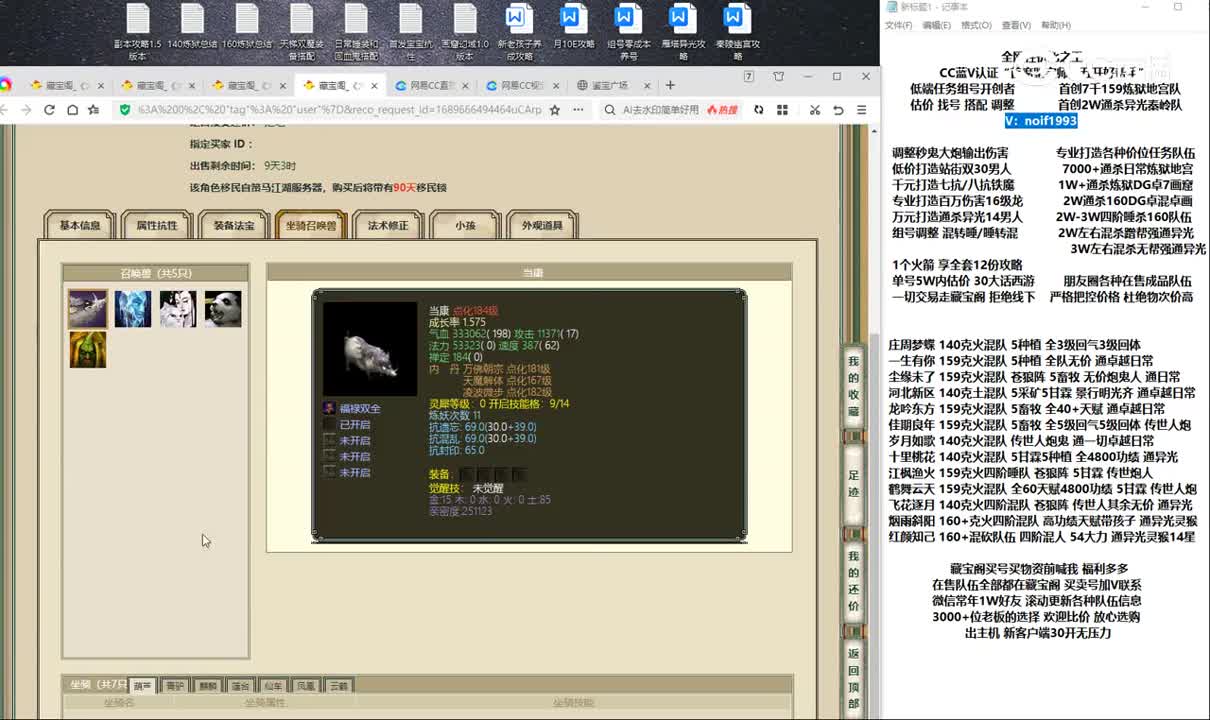Image resolution: width=1210 pixels, height=720 pixels.
Task: Click the AI去水印简单好用 search box
Action: [x=660, y=110]
